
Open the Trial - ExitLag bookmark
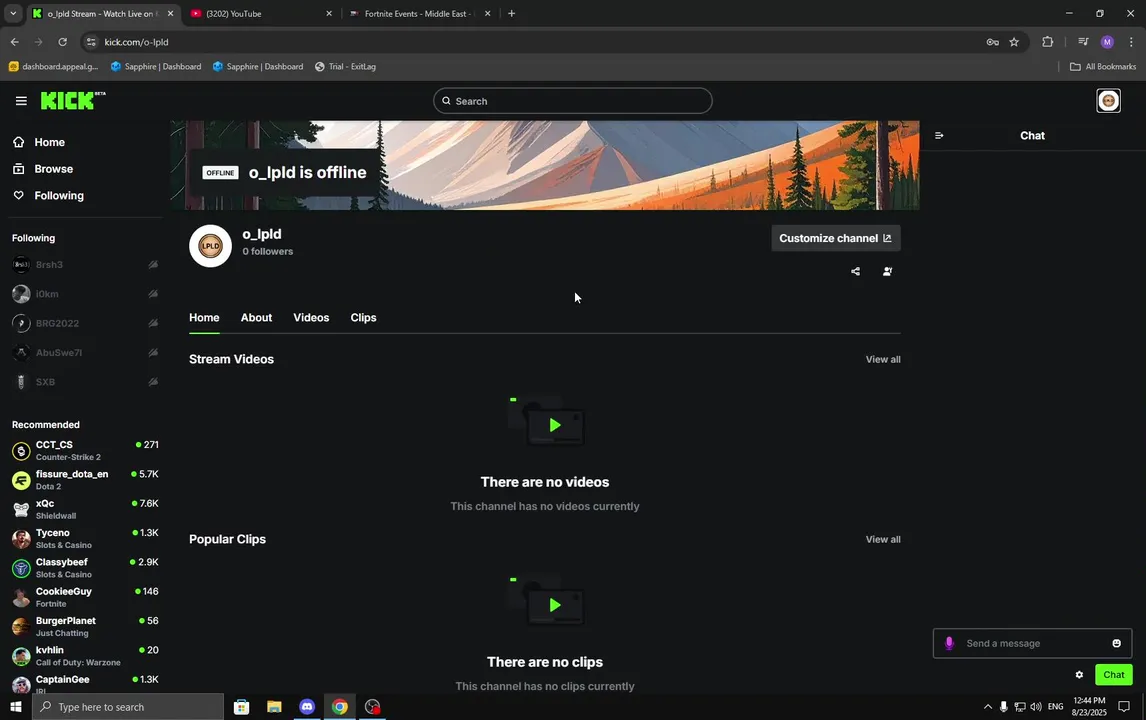tap(345, 67)
